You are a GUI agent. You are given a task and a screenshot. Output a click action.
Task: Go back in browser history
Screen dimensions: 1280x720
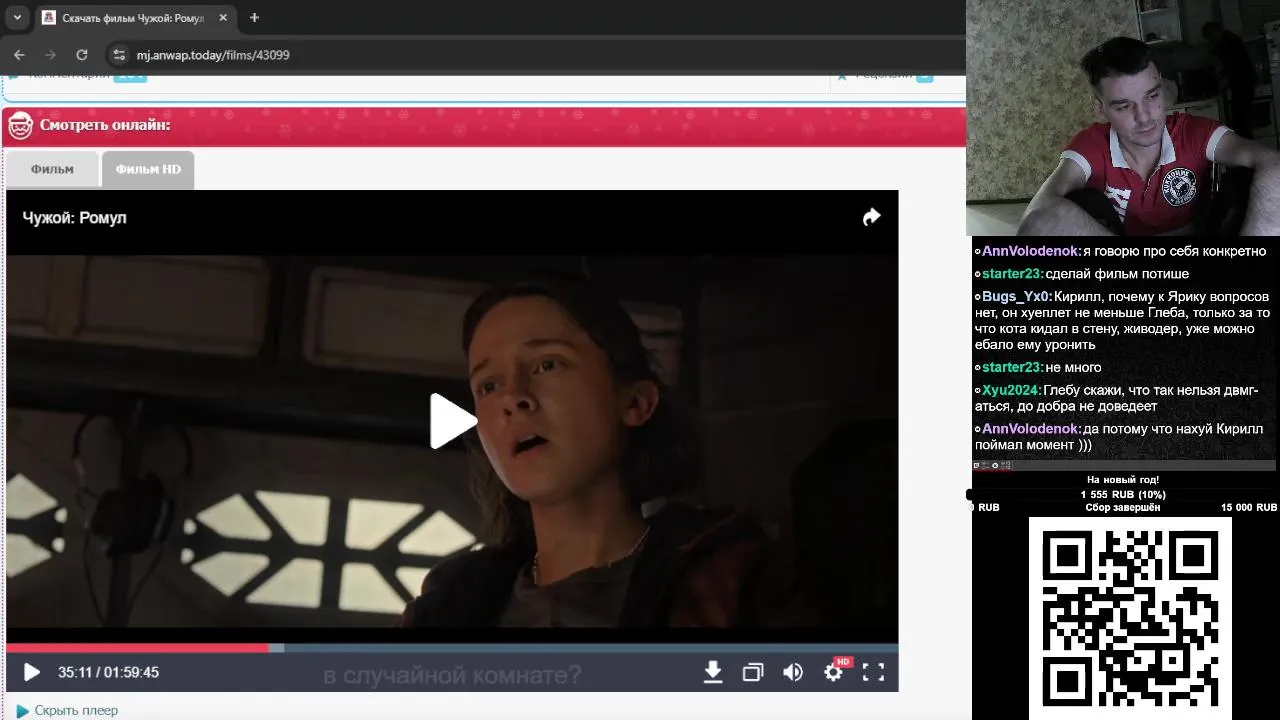pyautogui.click(x=19, y=55)
